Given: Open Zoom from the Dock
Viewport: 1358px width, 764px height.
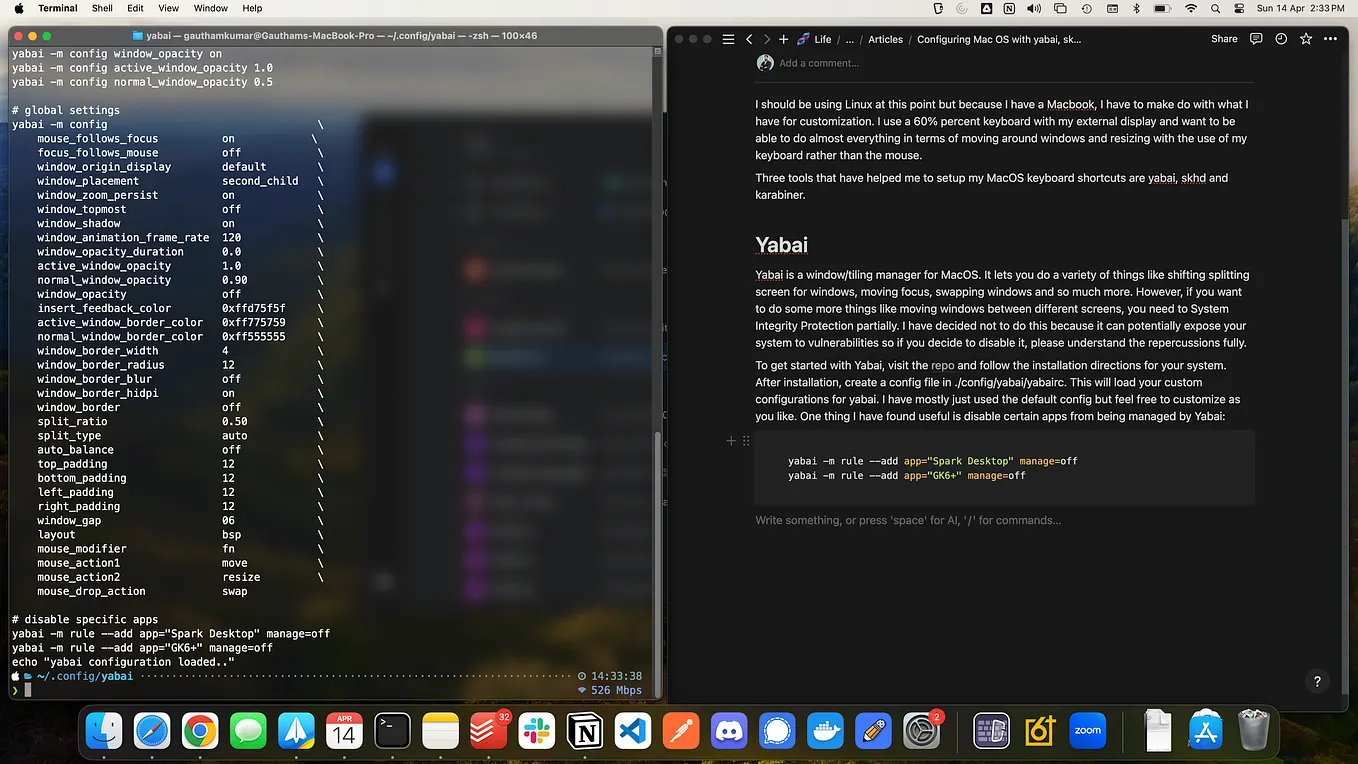Looking at the screenshot, I should [1087, 731].
